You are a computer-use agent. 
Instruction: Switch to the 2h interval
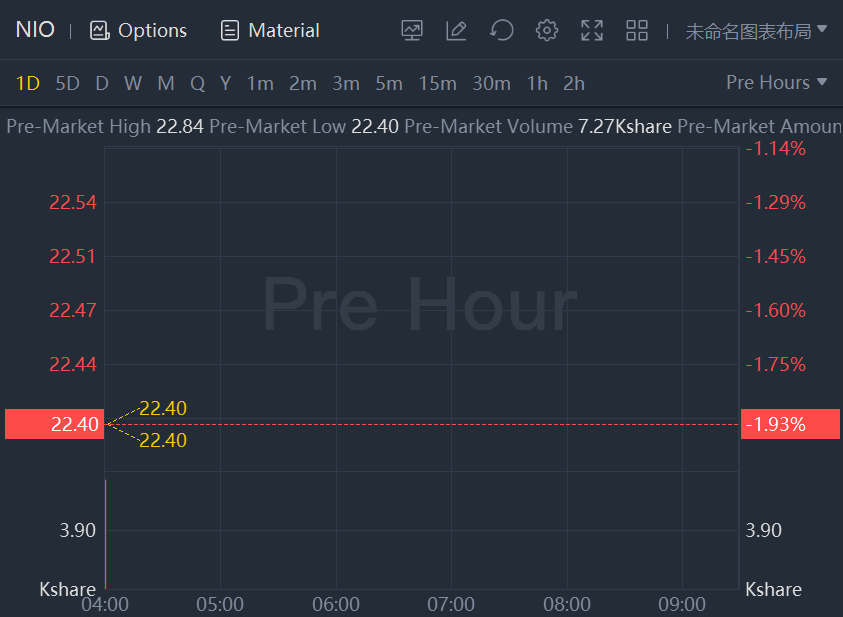574,83
